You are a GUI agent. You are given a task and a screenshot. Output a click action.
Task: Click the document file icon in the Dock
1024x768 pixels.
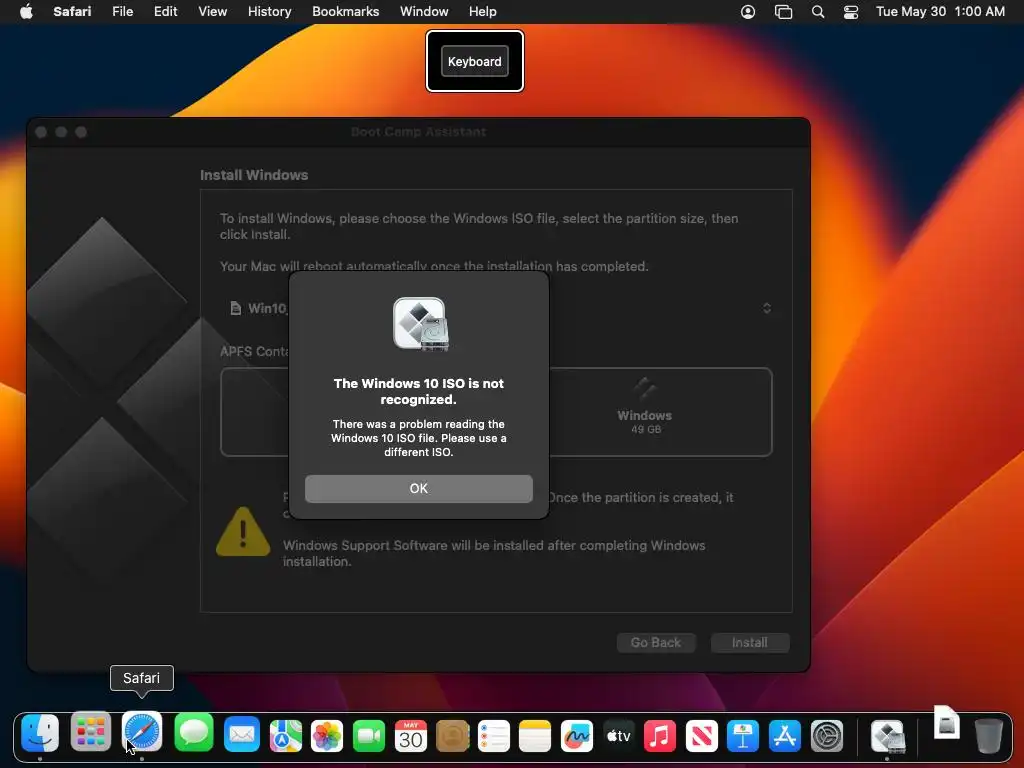946,722
